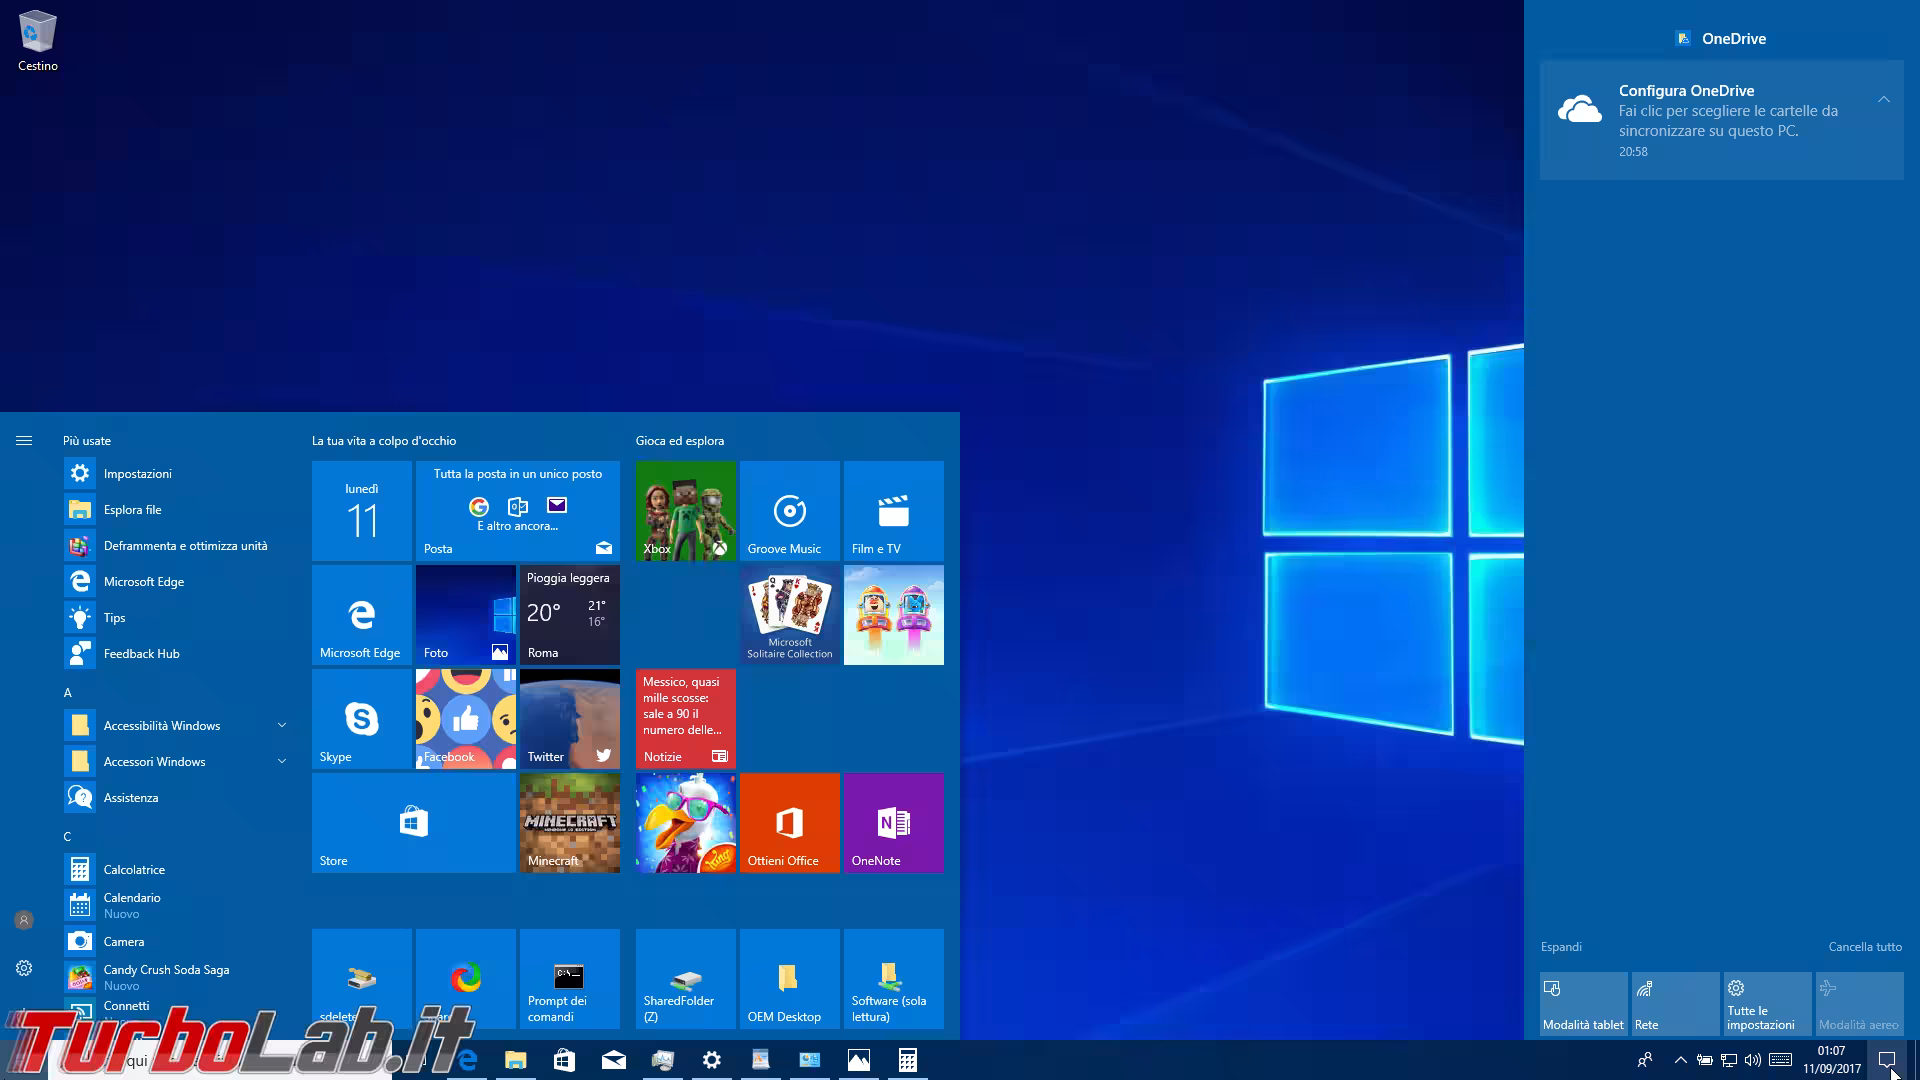
Task: Open Mail from the taskbar
Action: tap(613, 1059)
